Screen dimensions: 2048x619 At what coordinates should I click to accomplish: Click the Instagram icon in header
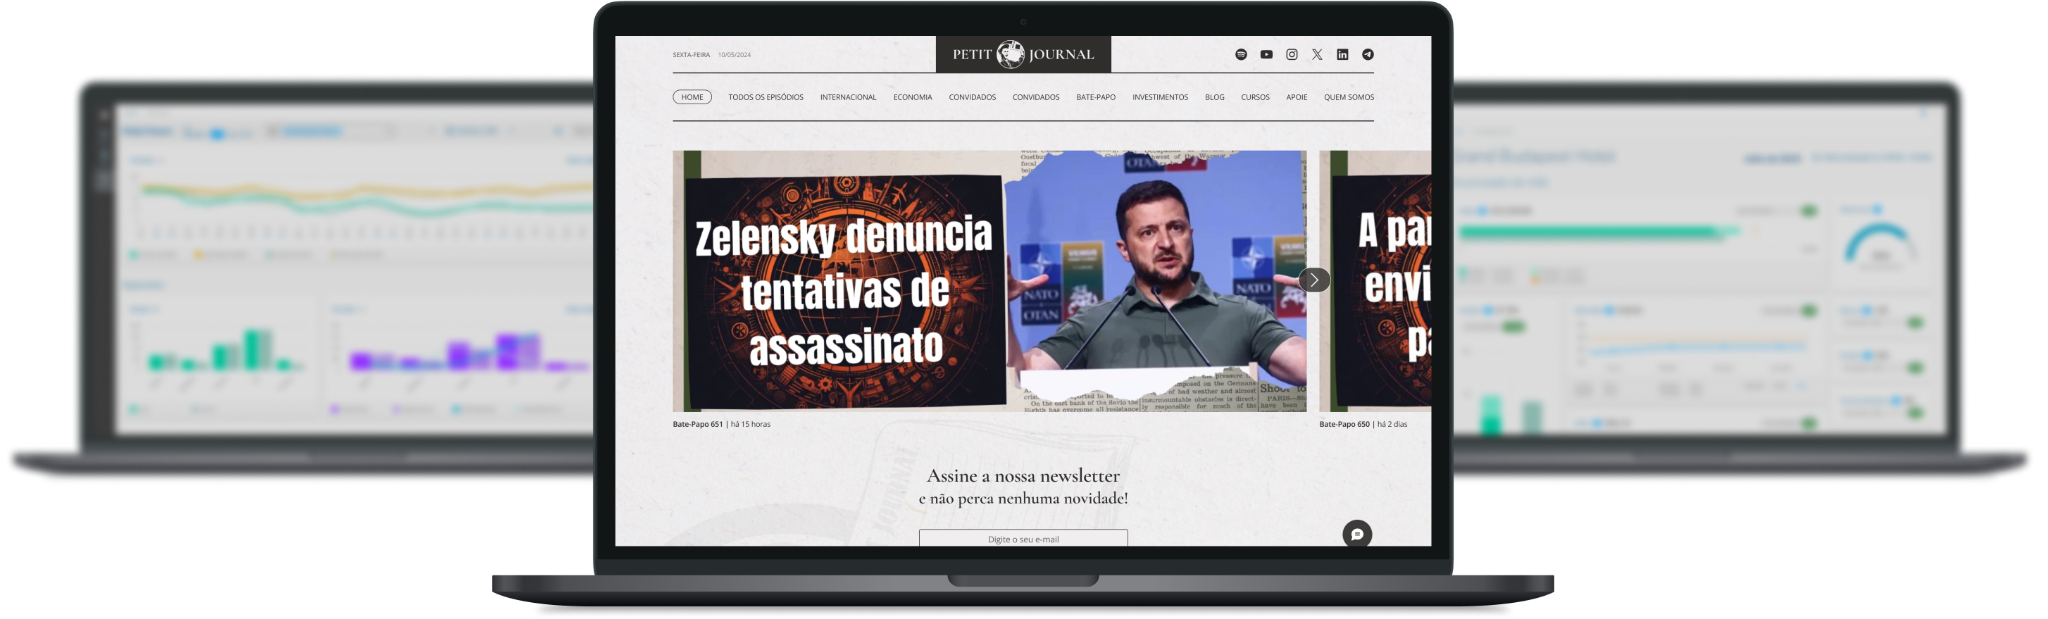pyautogui.click(x=1292, y=55)
